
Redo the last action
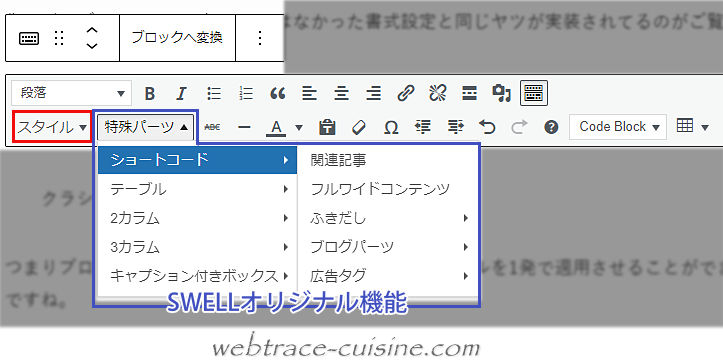coord(519,127)
